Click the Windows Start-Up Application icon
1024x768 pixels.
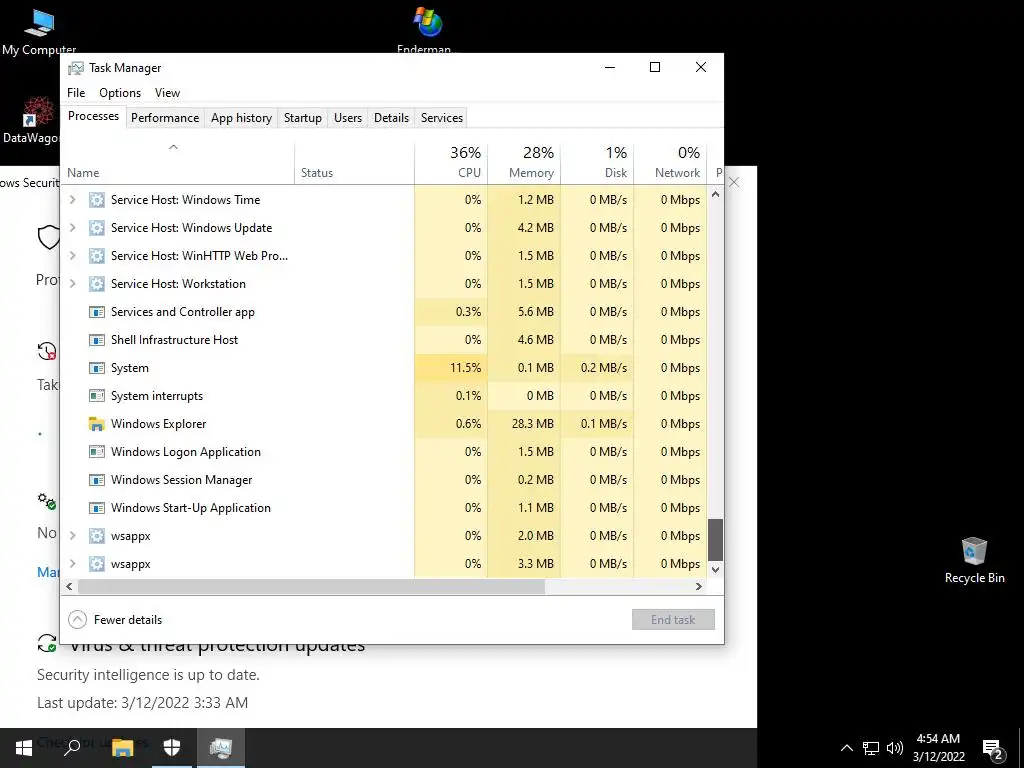tap(97, 508)
